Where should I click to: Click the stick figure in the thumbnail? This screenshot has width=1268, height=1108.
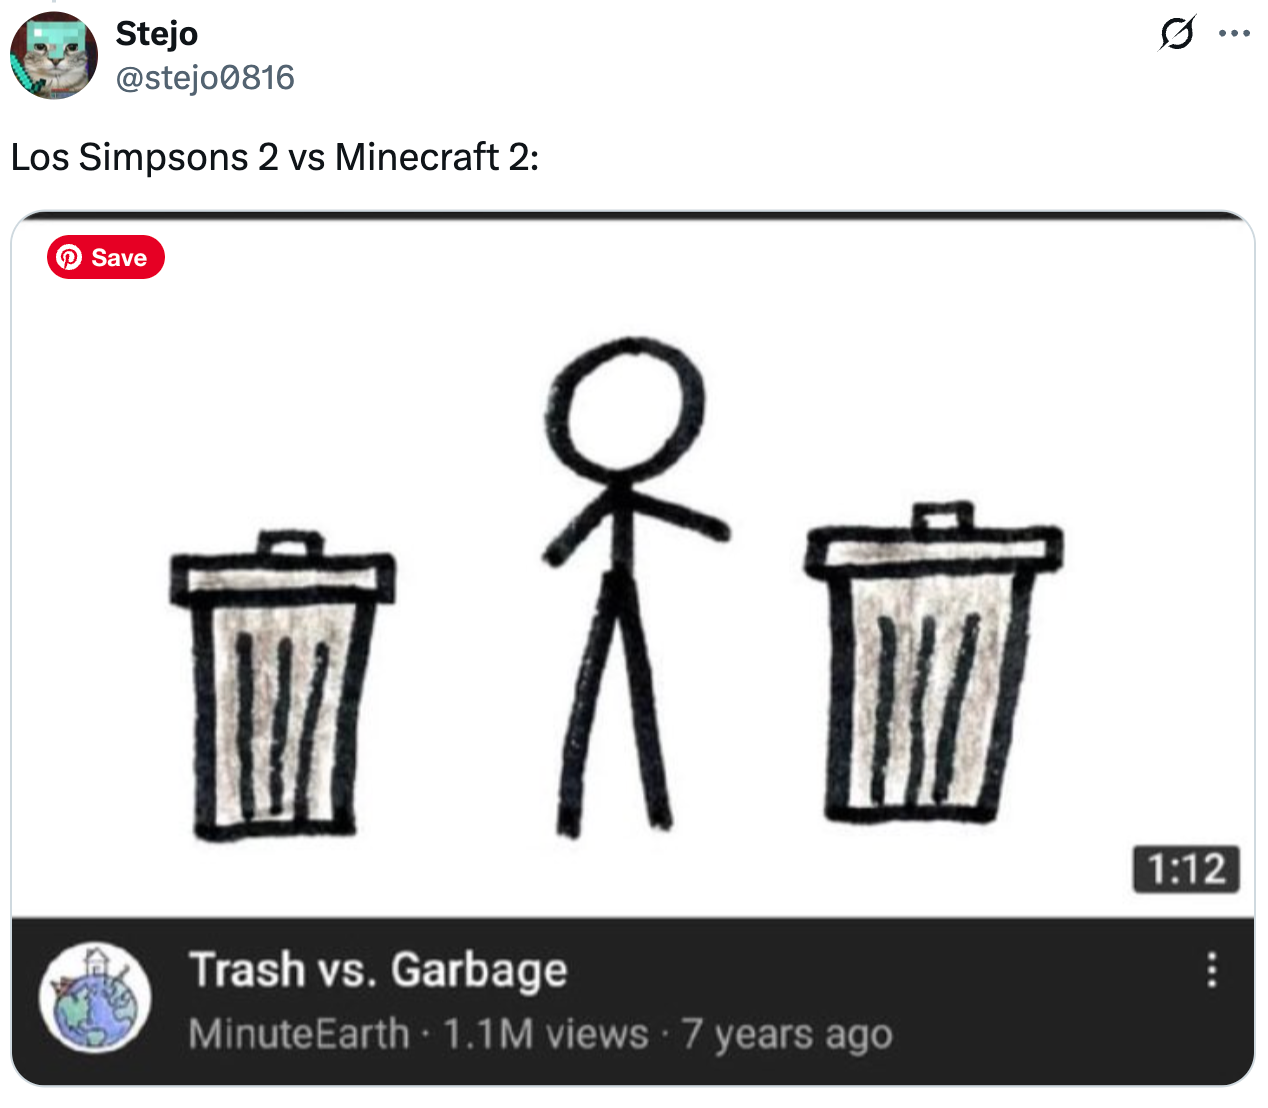pyautogui.click(x=630, y=587)
